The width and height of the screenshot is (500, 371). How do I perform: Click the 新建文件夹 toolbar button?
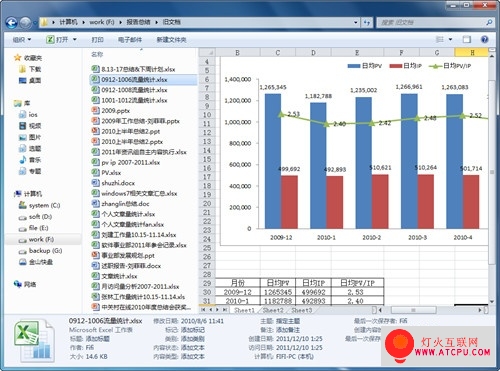click(171, 40)
